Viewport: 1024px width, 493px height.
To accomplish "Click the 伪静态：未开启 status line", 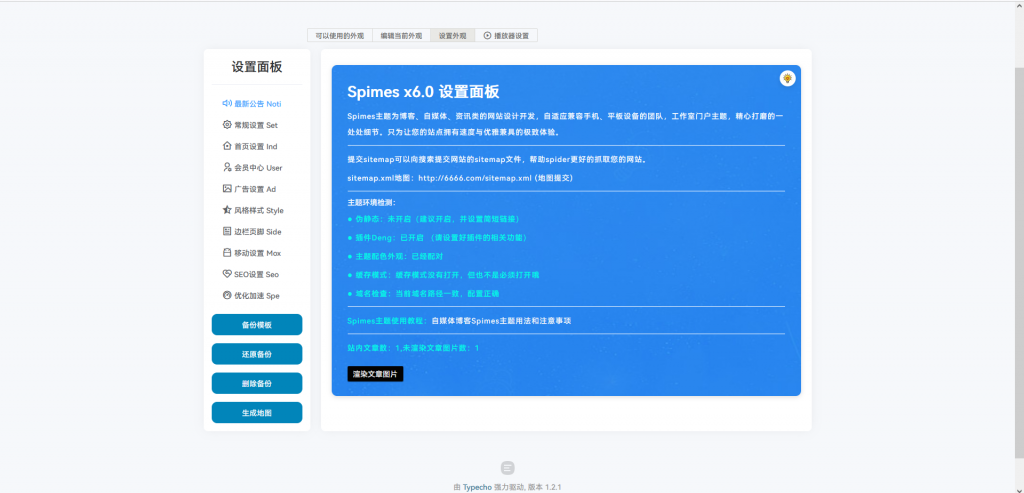I will 434,218.
